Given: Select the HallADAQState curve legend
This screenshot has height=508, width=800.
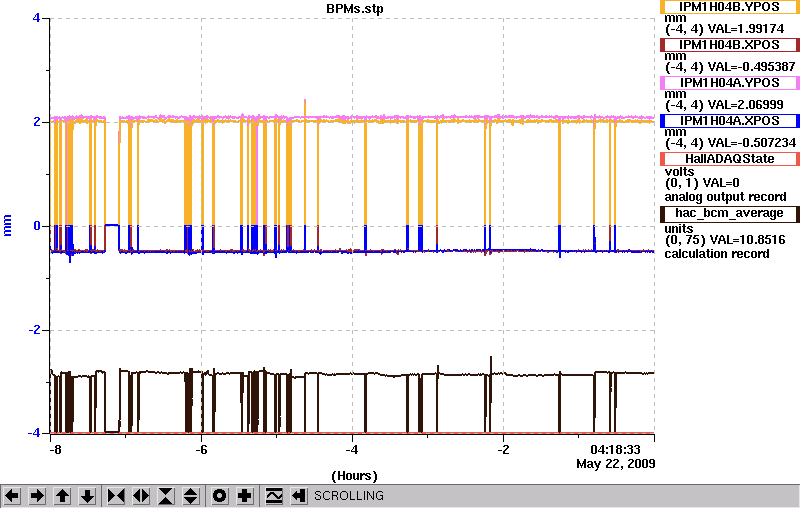Looking at the screenshot, I should pyautogui.click(x=729, y=159).
